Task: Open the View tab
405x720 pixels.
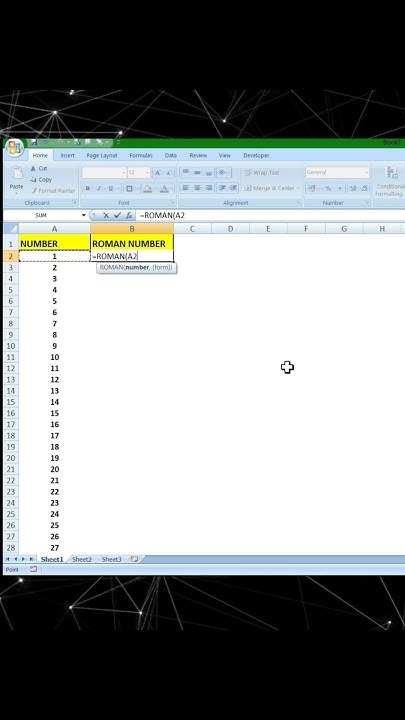Action: tap(225, 156)
